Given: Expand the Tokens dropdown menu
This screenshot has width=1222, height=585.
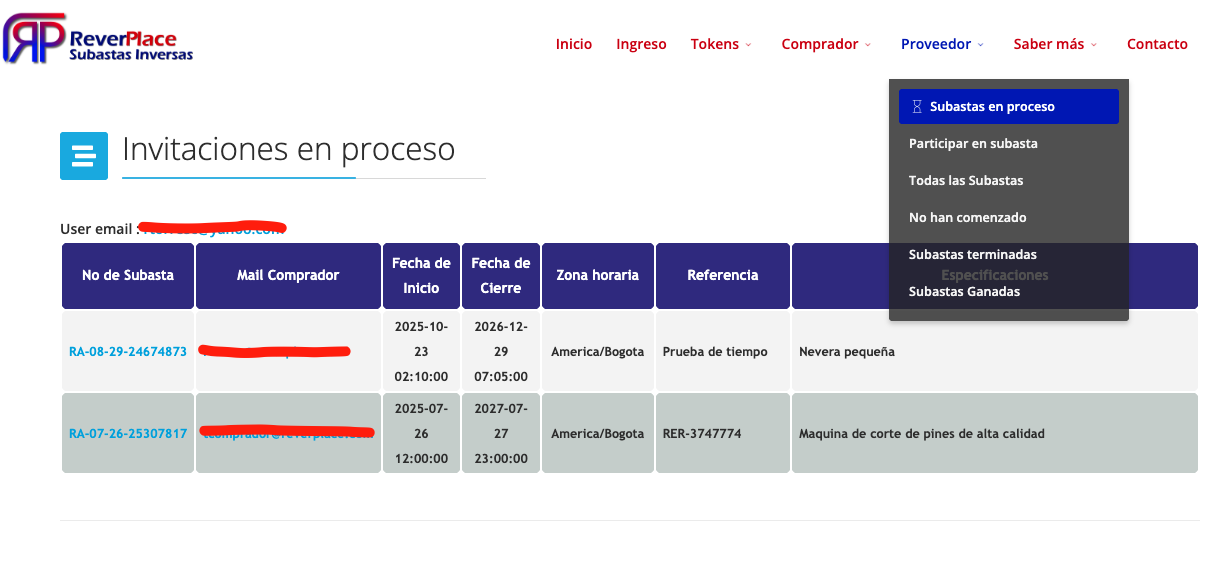Looking at the screenshot, I should pos(720,44).
